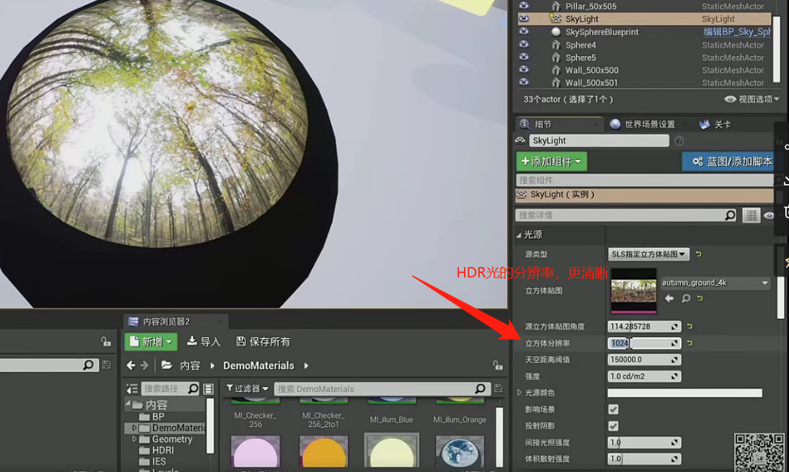This screenshot has height=472, width=789.
Task: Go back in content browser history
Action: pos(131,366)
